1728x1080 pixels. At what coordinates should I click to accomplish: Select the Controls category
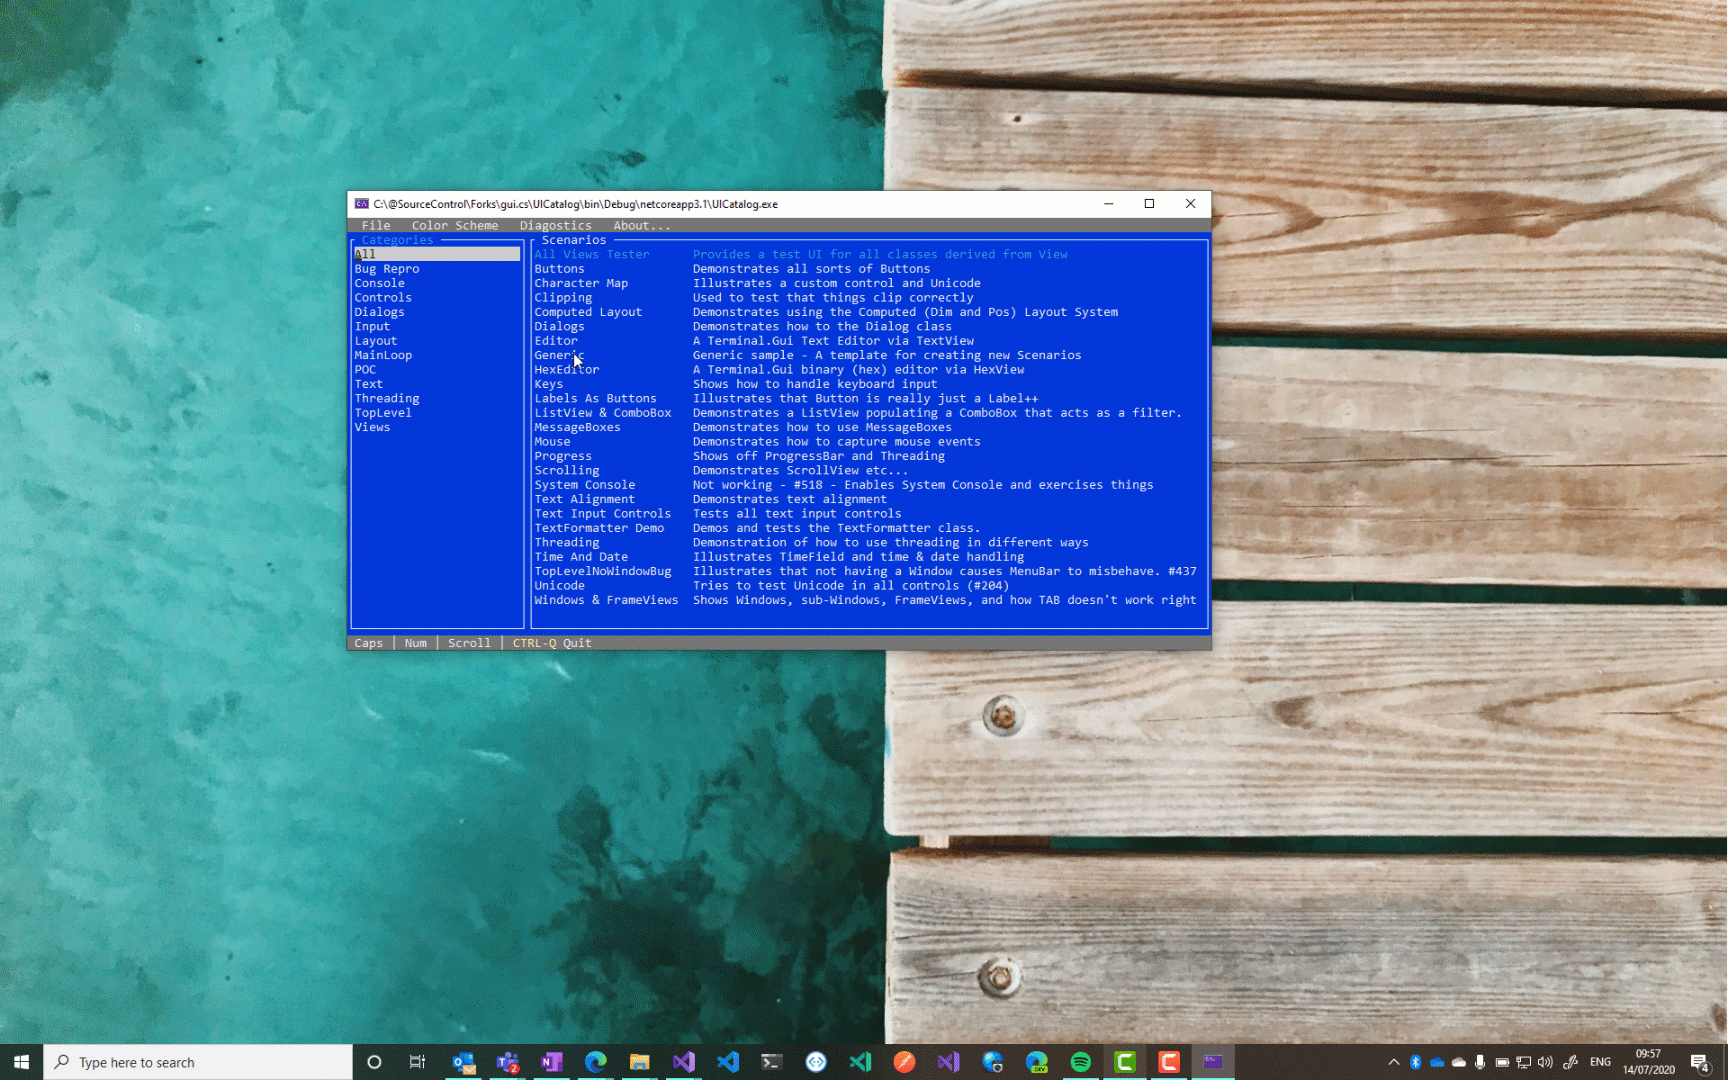point(383,298)
